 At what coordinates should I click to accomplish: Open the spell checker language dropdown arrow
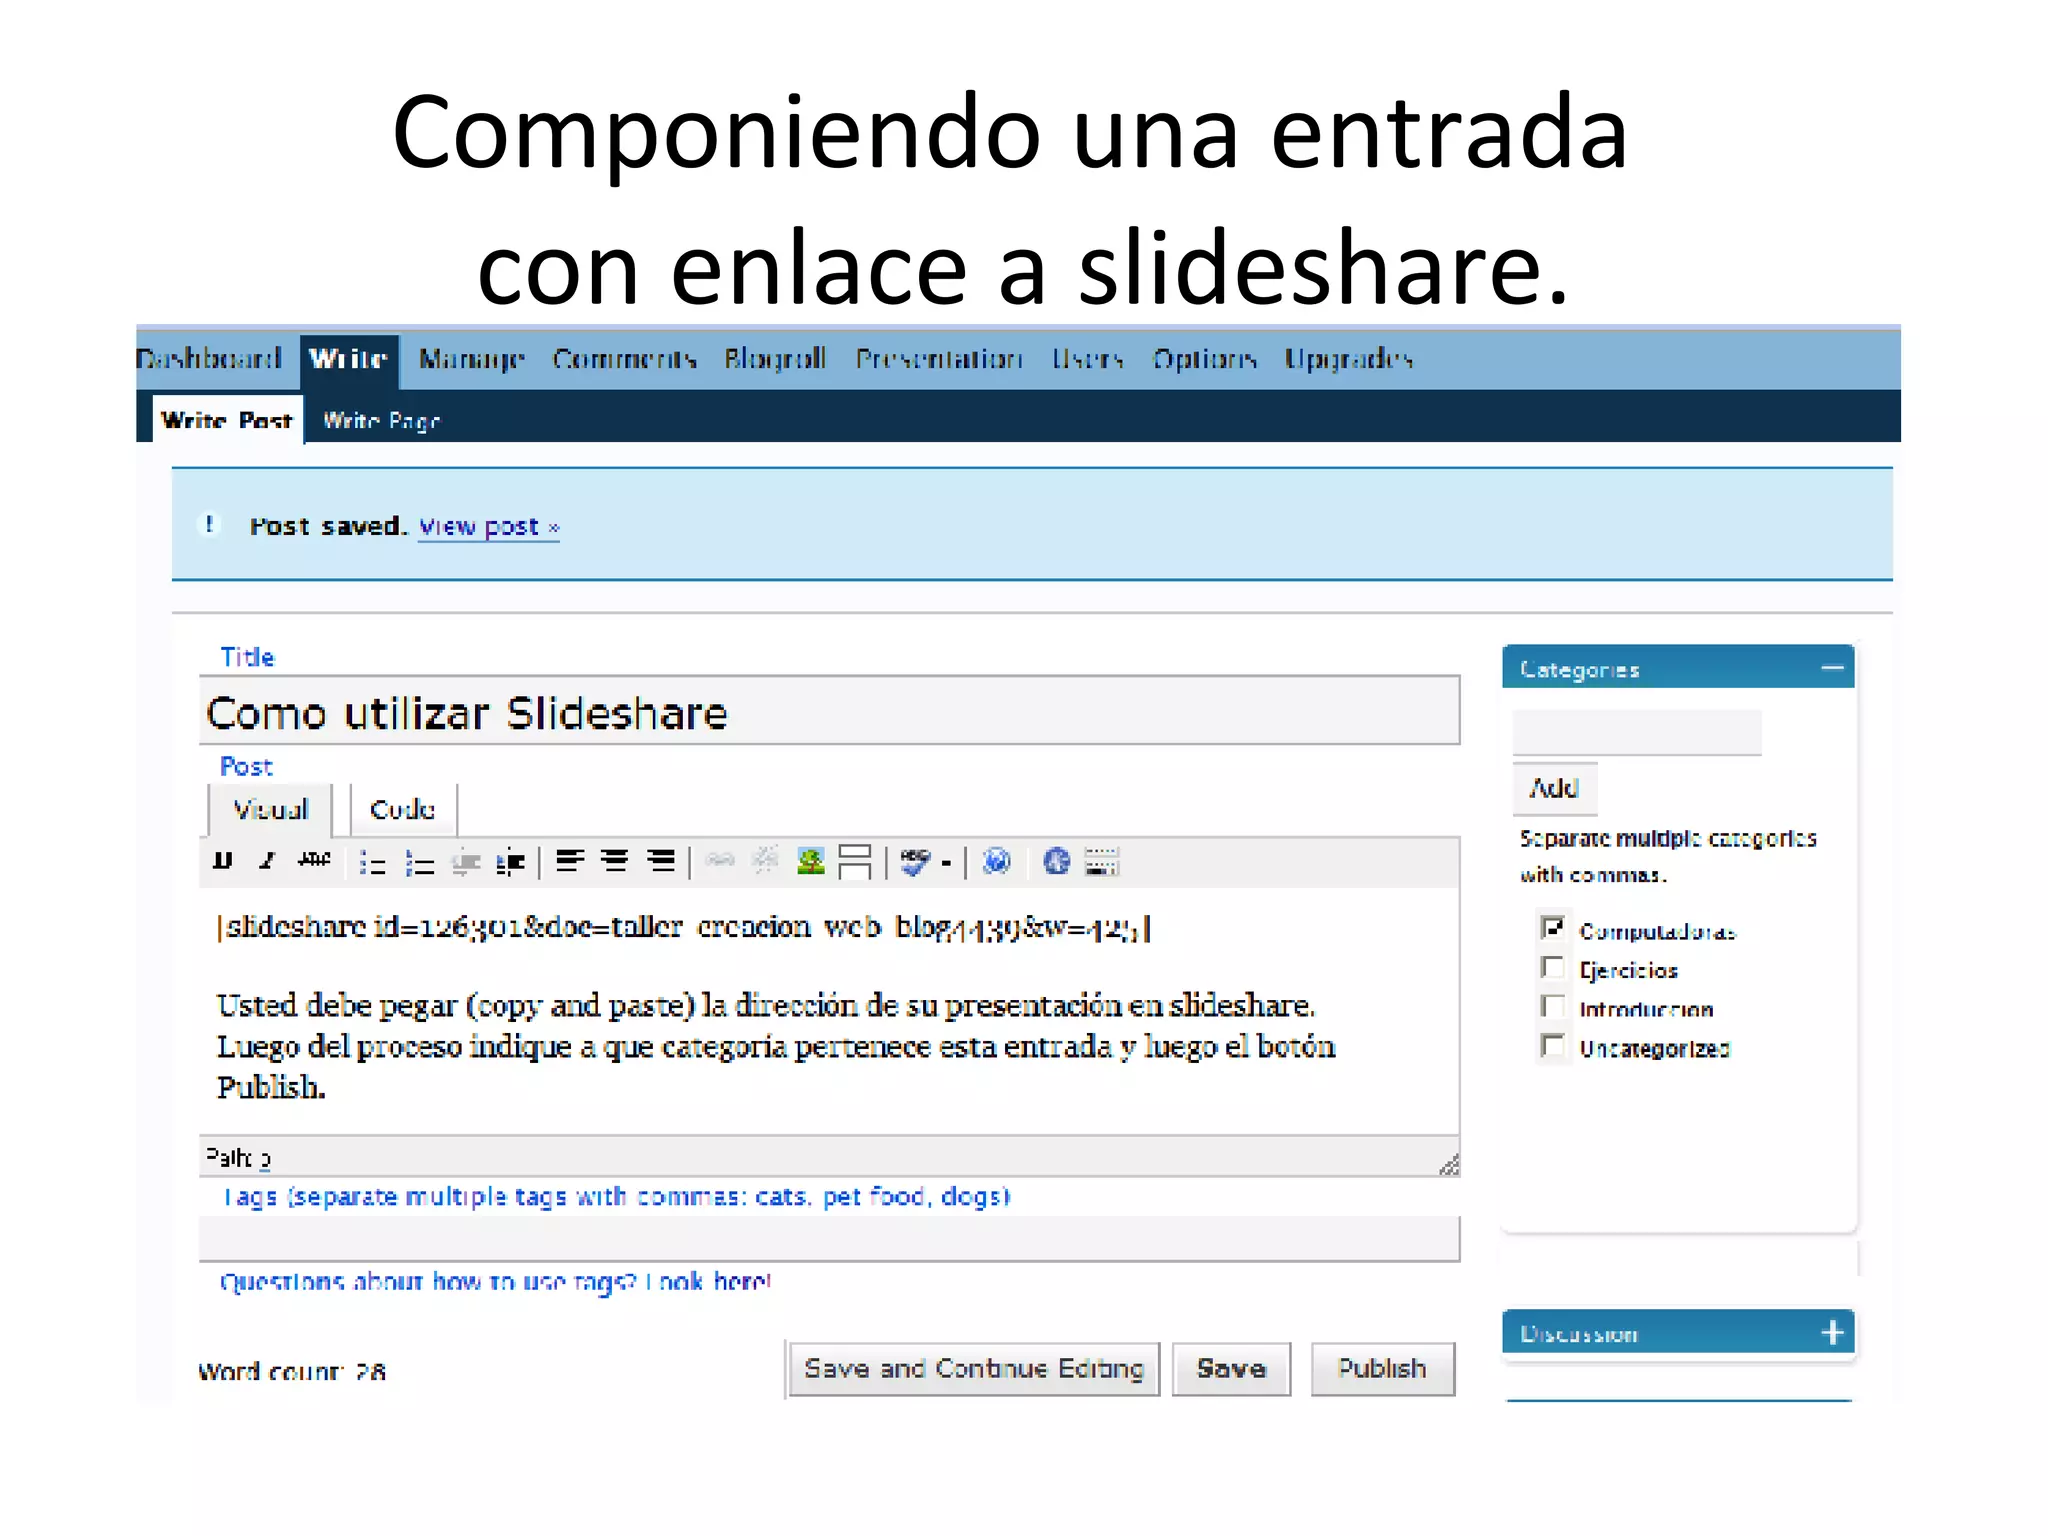pyautogui.click(x=946, y=863)
